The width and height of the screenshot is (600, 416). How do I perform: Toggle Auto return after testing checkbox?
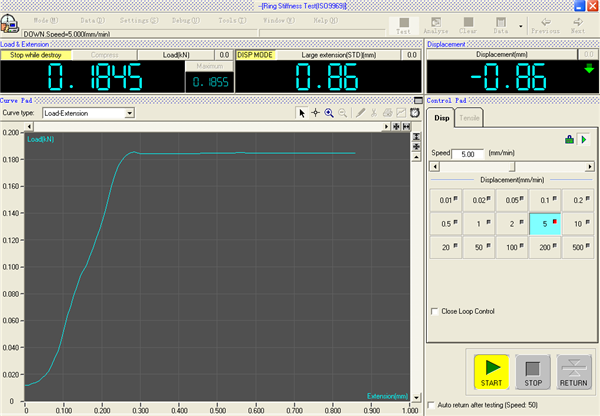click(x=432, y=406)
